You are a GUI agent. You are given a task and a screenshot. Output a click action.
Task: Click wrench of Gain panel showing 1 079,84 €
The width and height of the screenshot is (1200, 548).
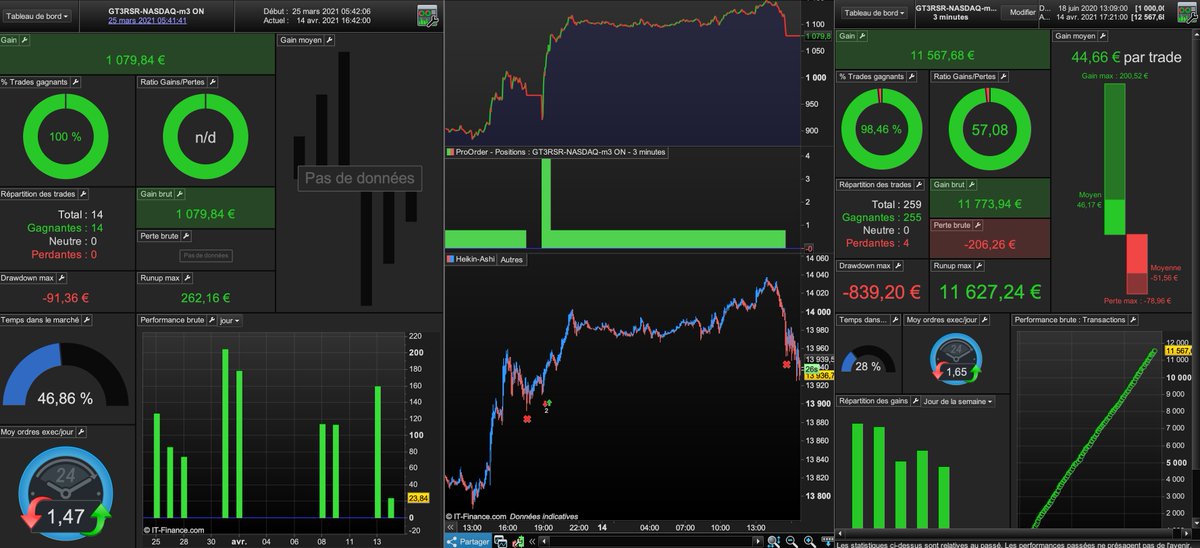click(x=25, y=40)
